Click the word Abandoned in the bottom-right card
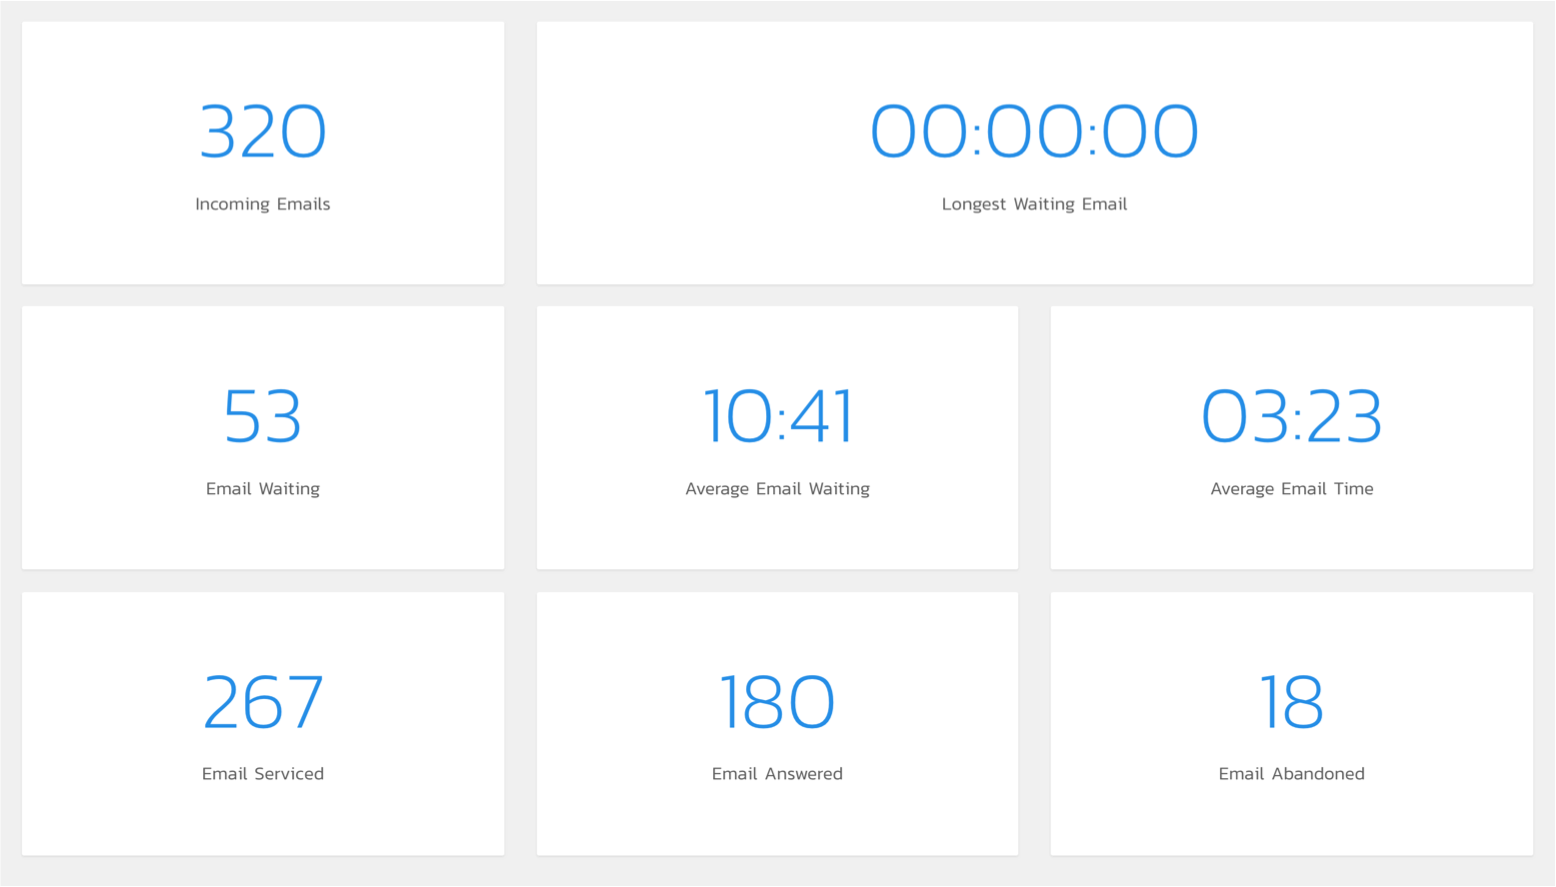Image resolution: width=1556 pixels, height=887 pixels. (x=1318, y=774)
